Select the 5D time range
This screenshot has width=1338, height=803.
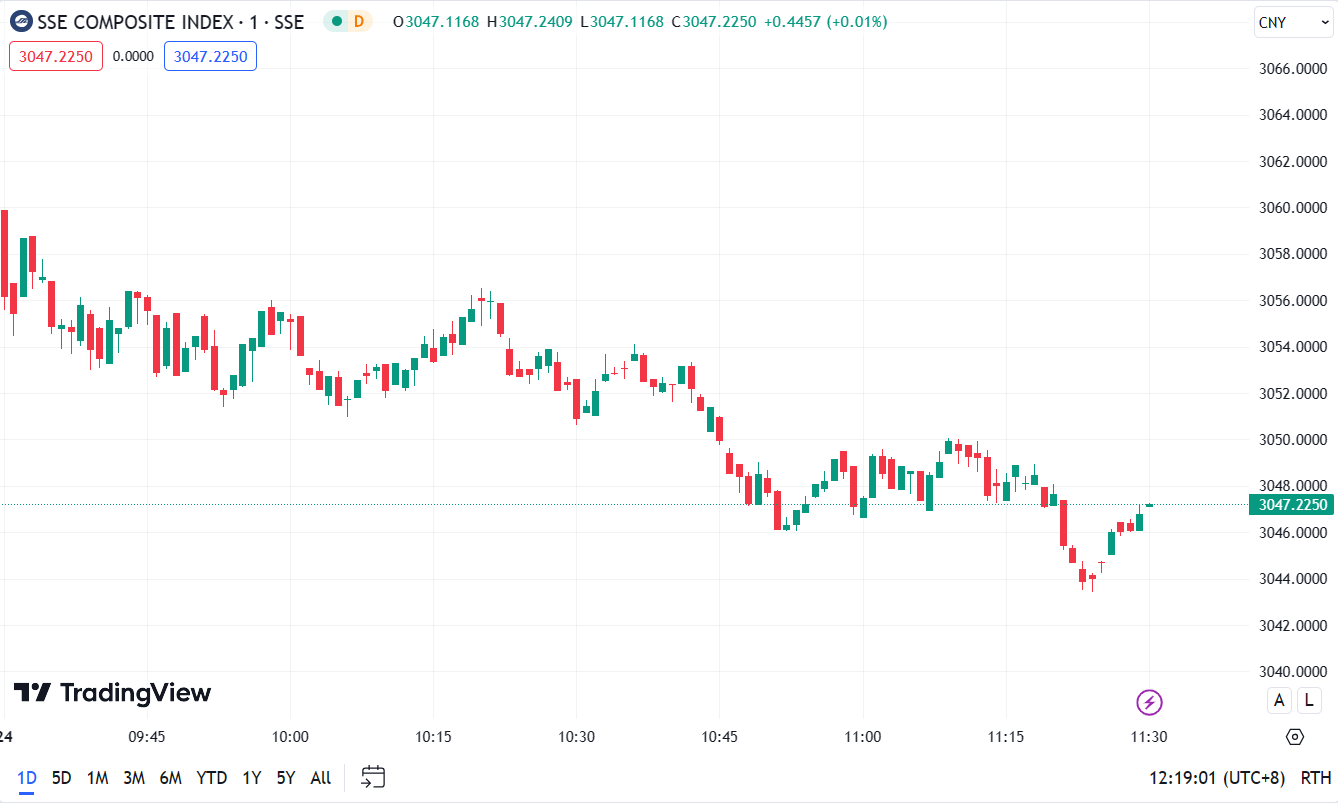pos(61,778)
